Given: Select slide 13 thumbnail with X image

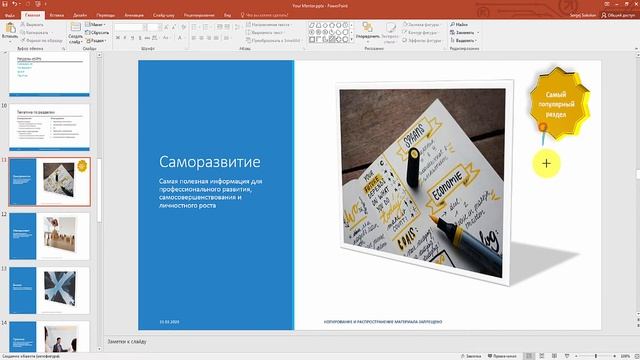Looking at the screenshot, I should point(49,290).
